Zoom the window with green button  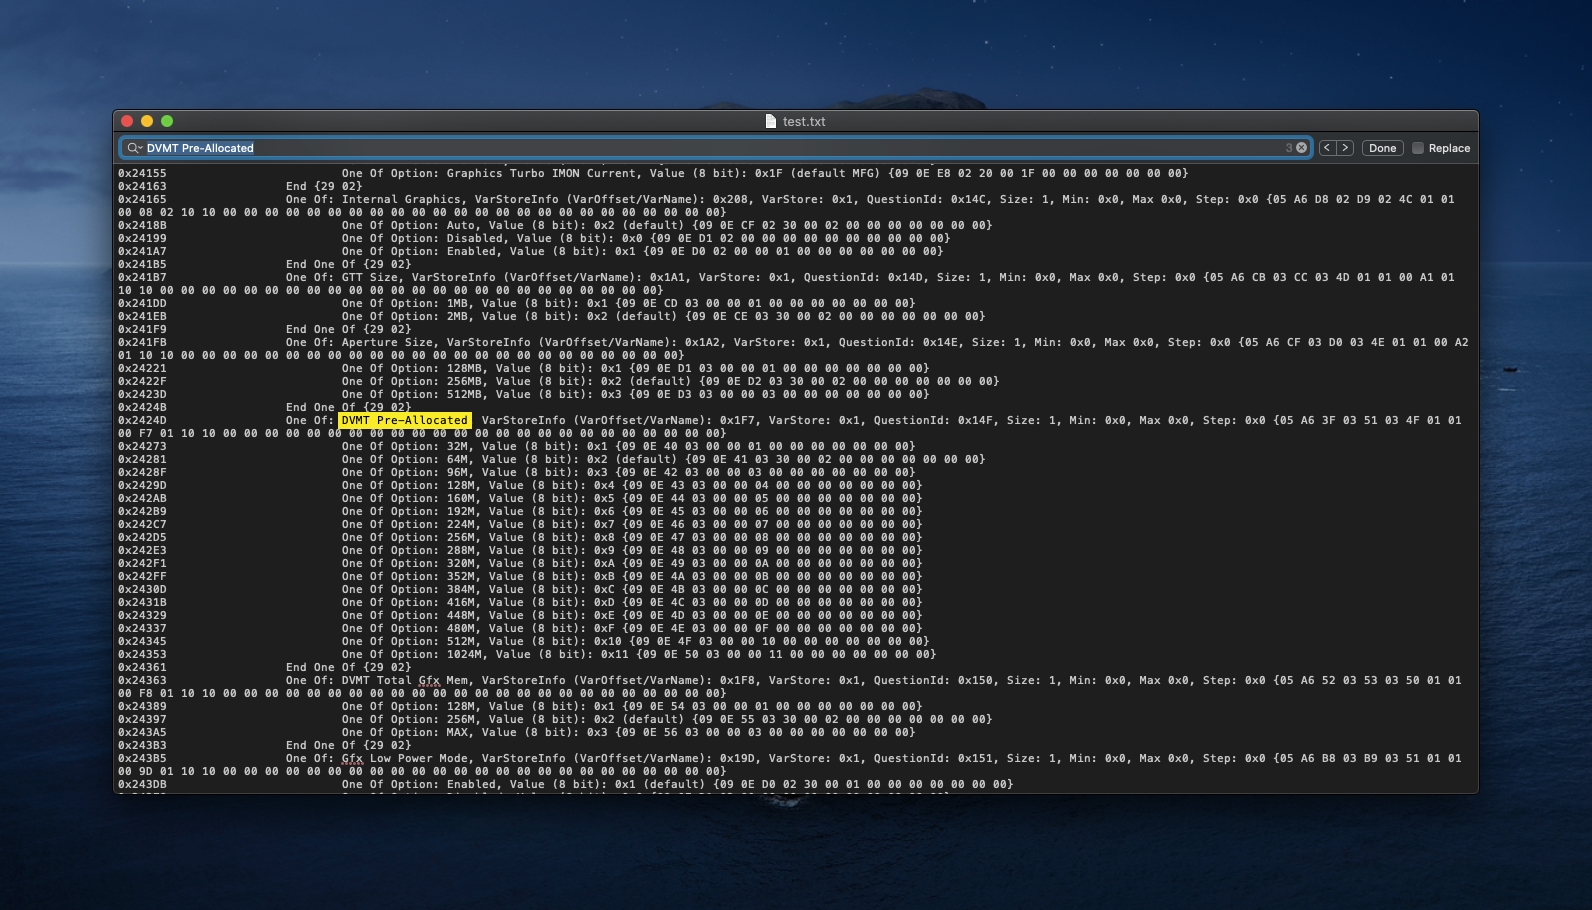167,121
